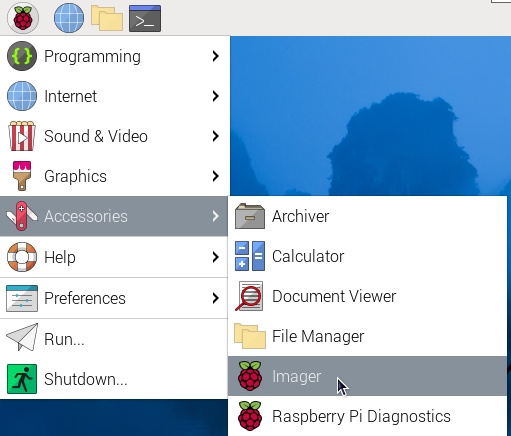Click the Sound & Video popcorn icon
Screen dimensions: 511x436
(22, 136)
